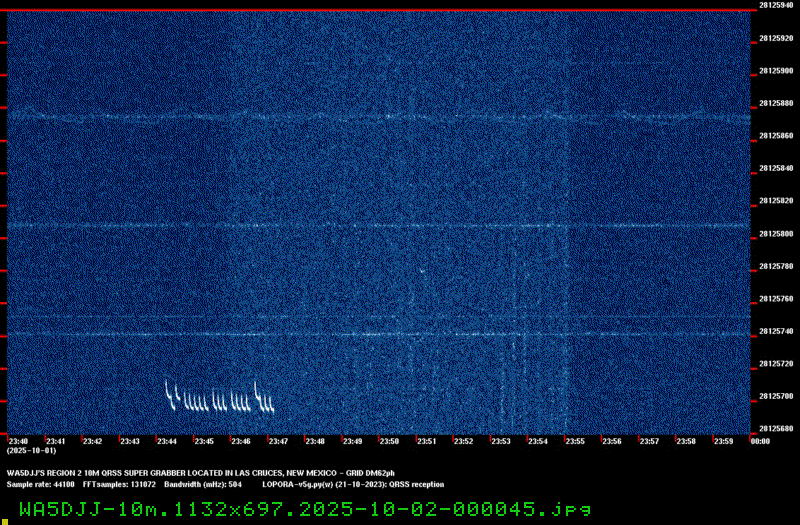Click the 28125900 frequency label
800x525 pixels.
click(776, 71)
